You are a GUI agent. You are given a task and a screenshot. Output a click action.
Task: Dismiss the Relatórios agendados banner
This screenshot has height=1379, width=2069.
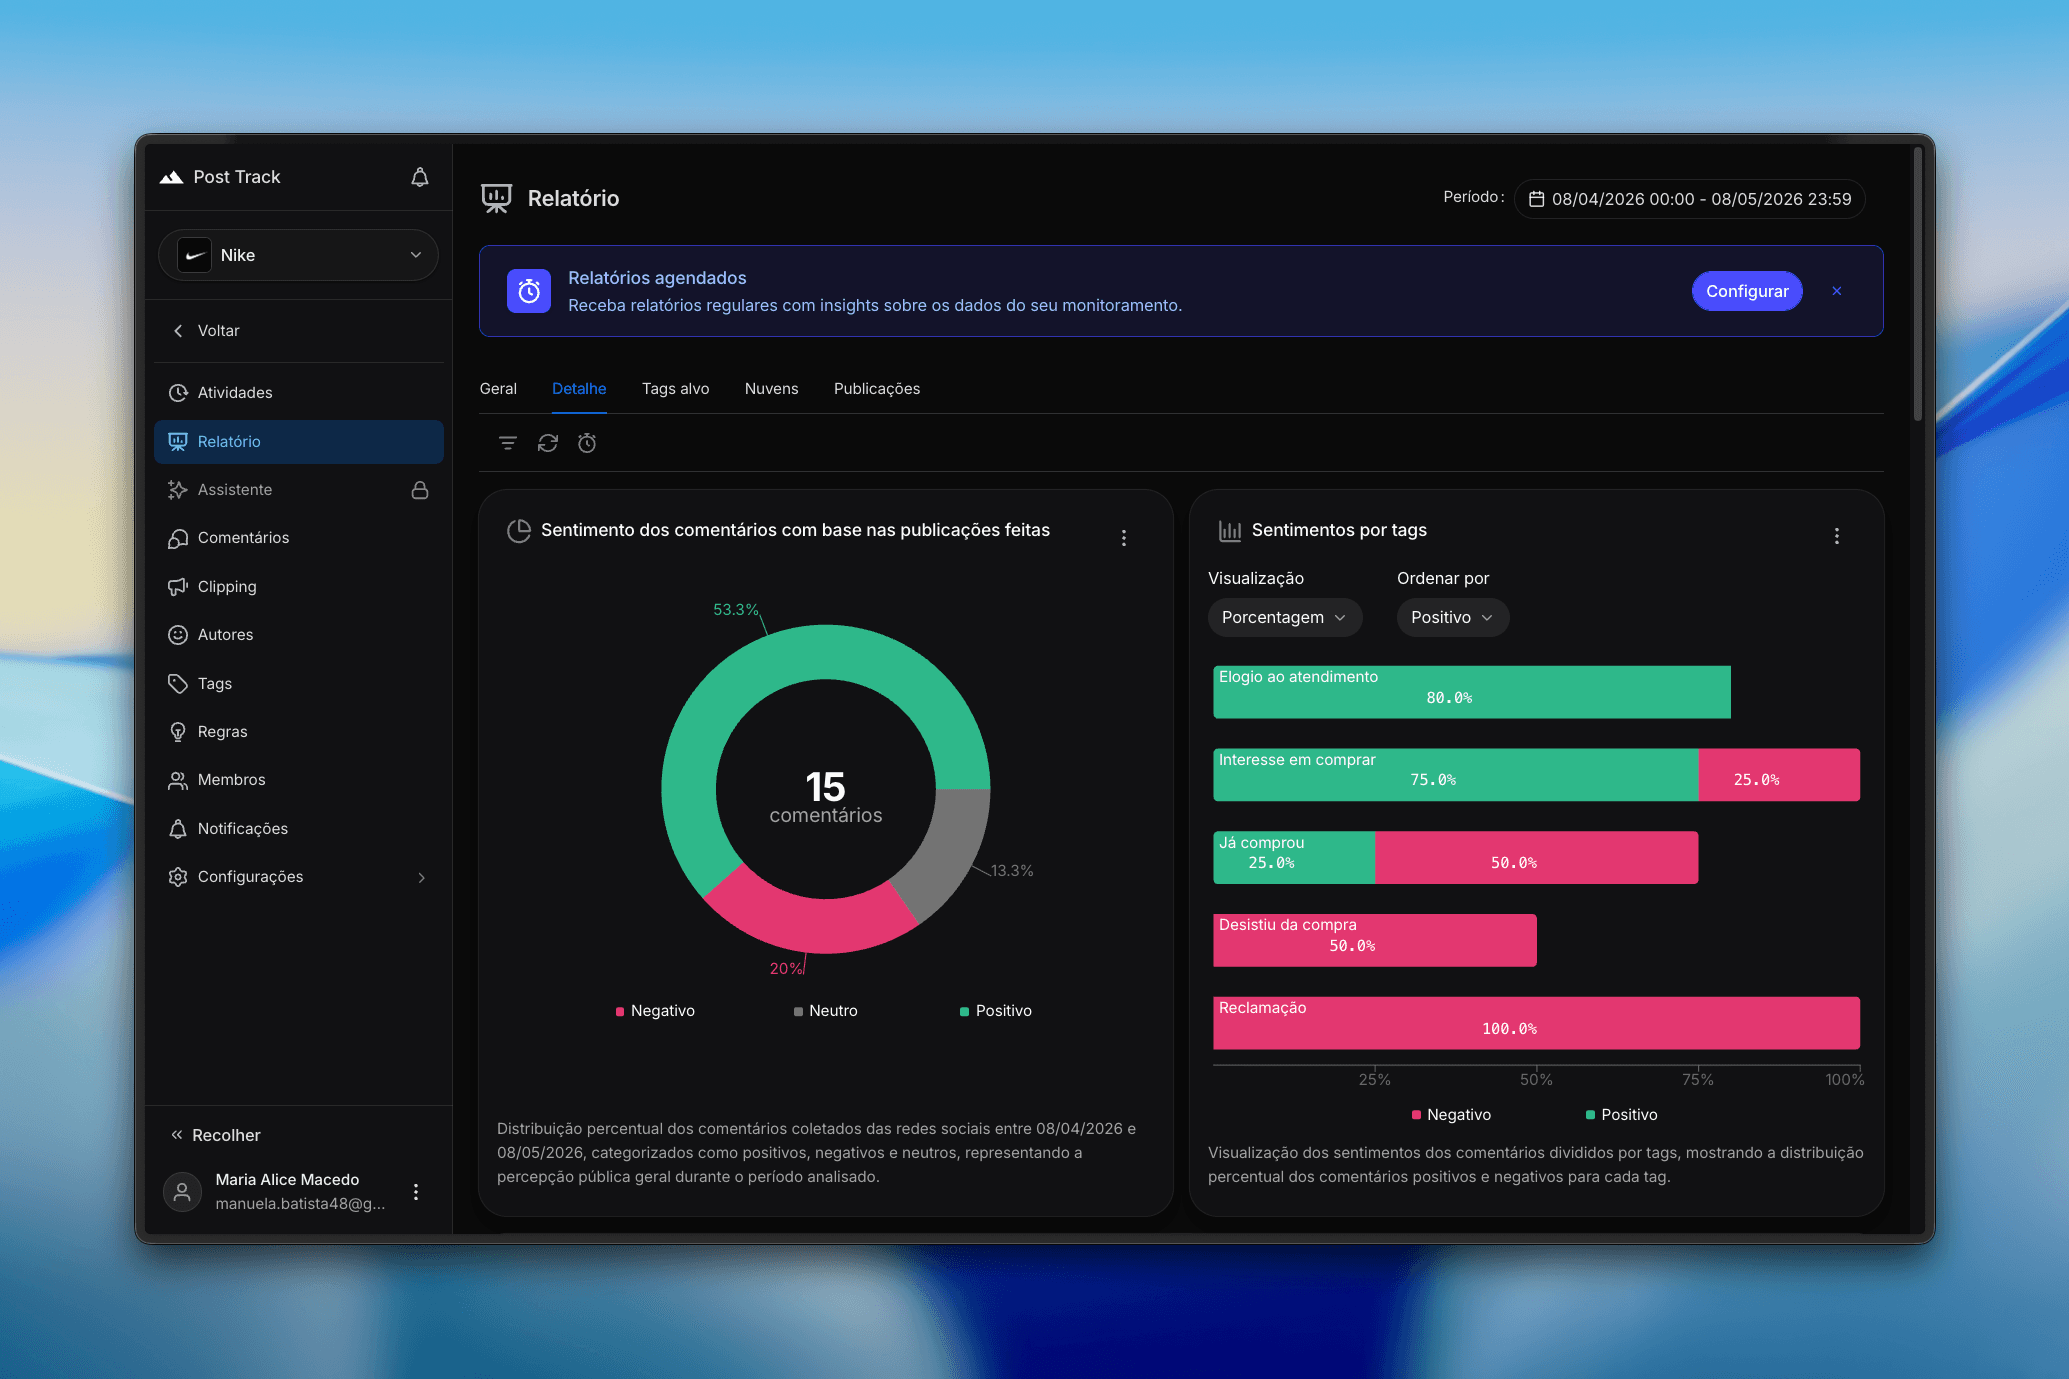click(x=1837, y=291)
